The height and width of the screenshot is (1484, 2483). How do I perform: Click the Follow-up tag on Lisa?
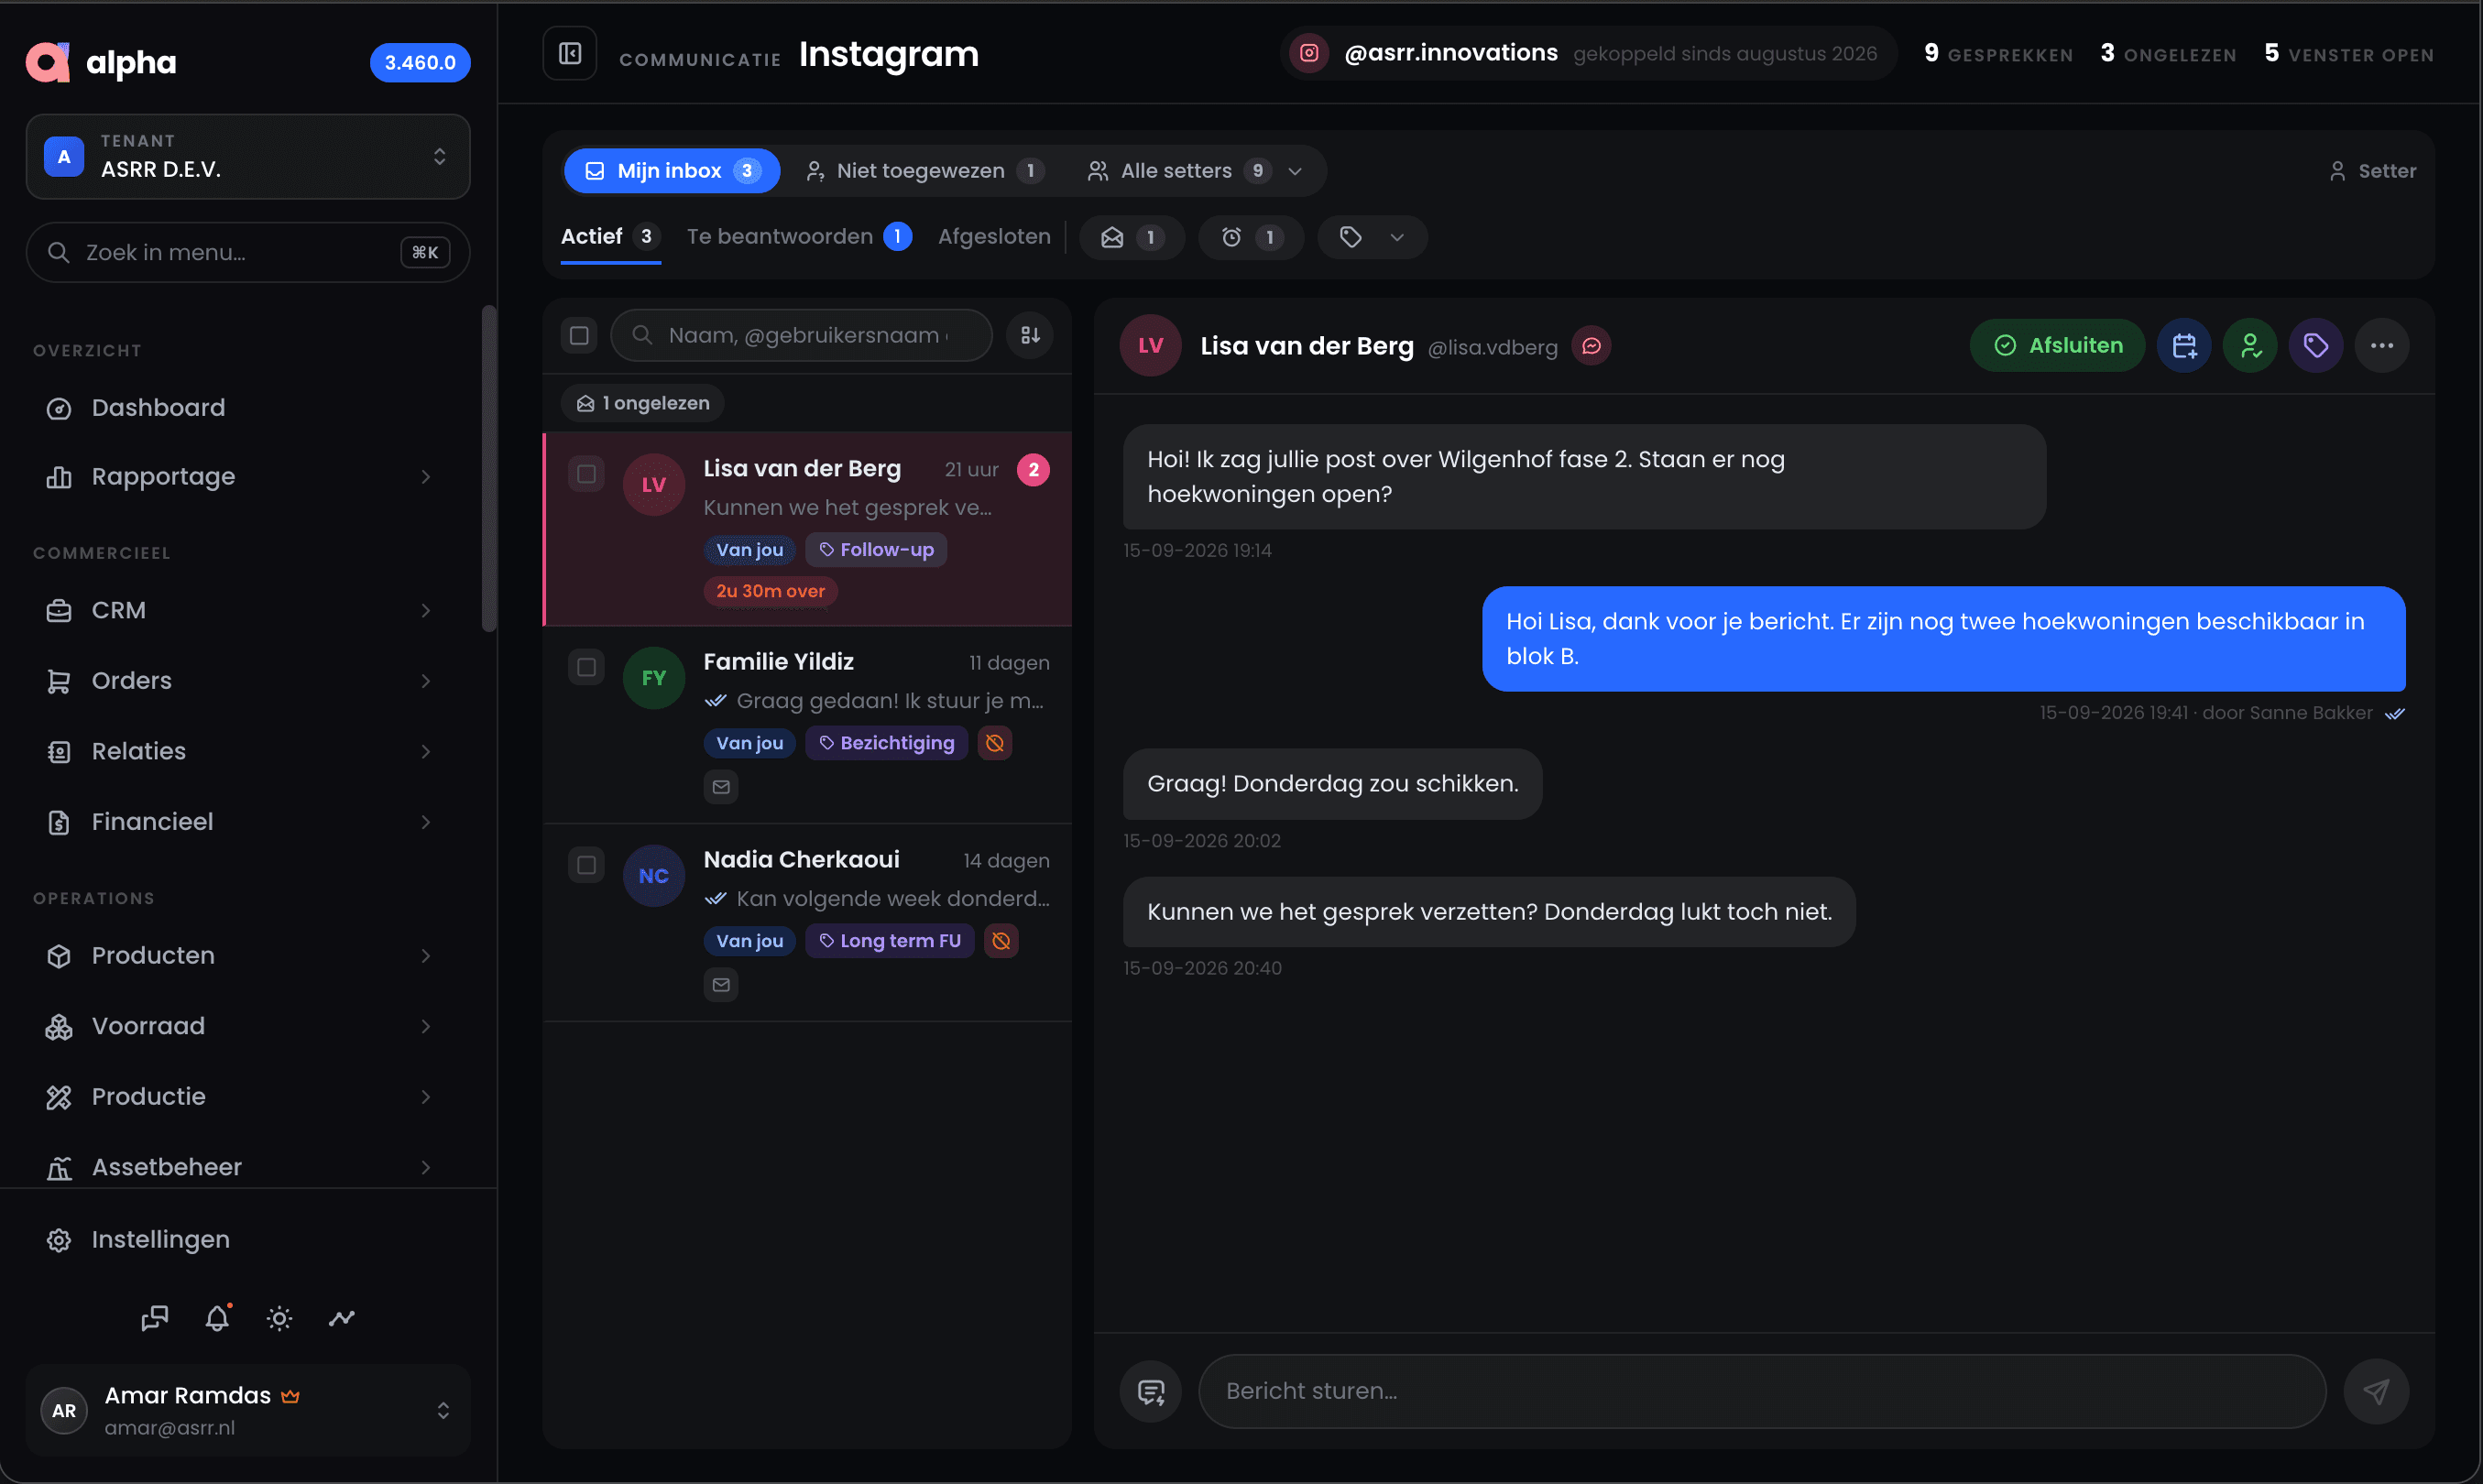point(876,550)
